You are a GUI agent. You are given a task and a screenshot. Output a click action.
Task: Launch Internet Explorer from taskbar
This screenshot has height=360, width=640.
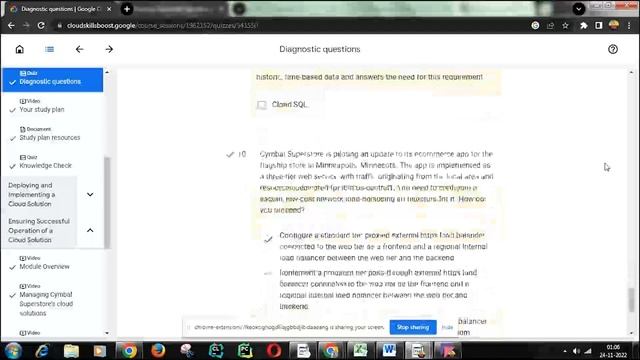click(x=42, y=351)
